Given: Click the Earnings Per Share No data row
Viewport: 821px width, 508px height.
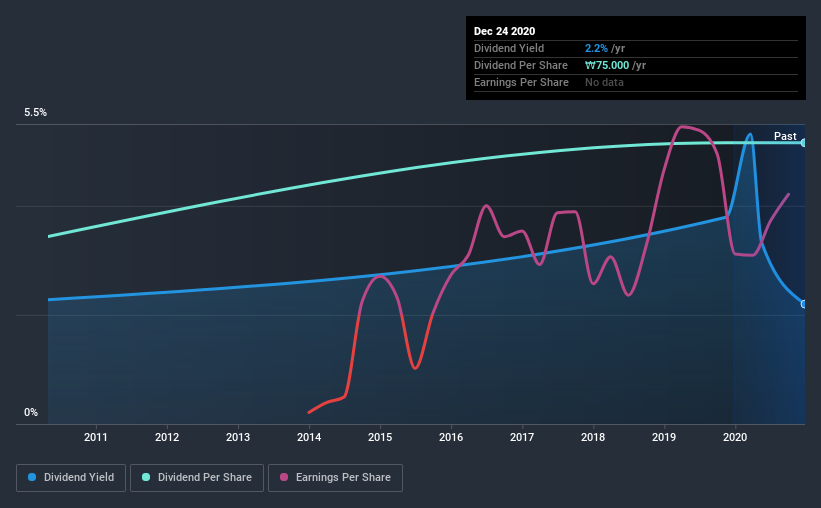Looking at the screenshot, I should [x=636, y=82].
